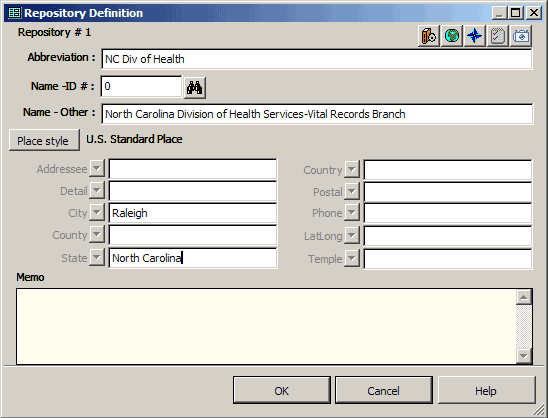Click the Repository Definition title bar icon
Image resolution: width=548 pixels, height=418 pixels.
coord(15,13)
